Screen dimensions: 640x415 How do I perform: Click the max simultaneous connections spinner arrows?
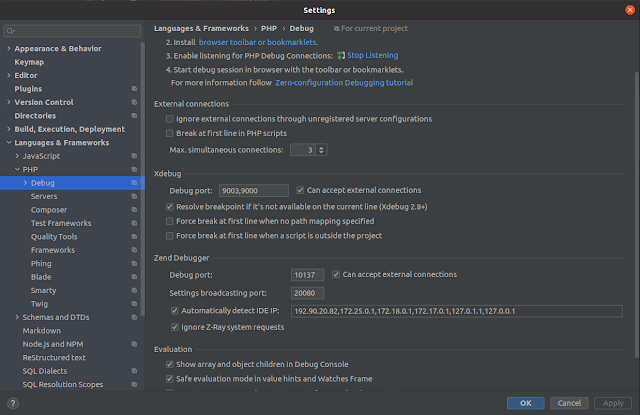pos(322,150)
